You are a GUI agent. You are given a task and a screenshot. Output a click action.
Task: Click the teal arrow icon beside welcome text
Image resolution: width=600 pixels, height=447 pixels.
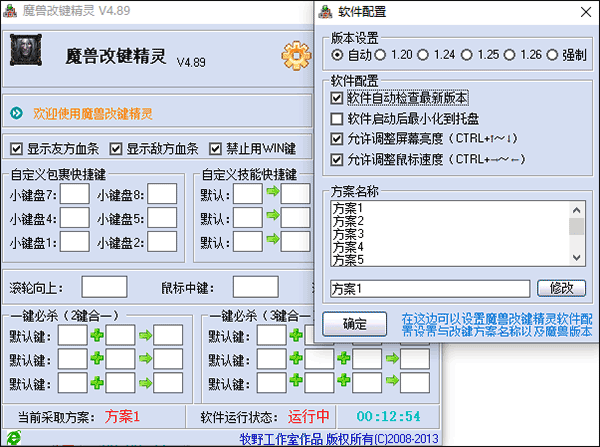(x=16, y=113)
